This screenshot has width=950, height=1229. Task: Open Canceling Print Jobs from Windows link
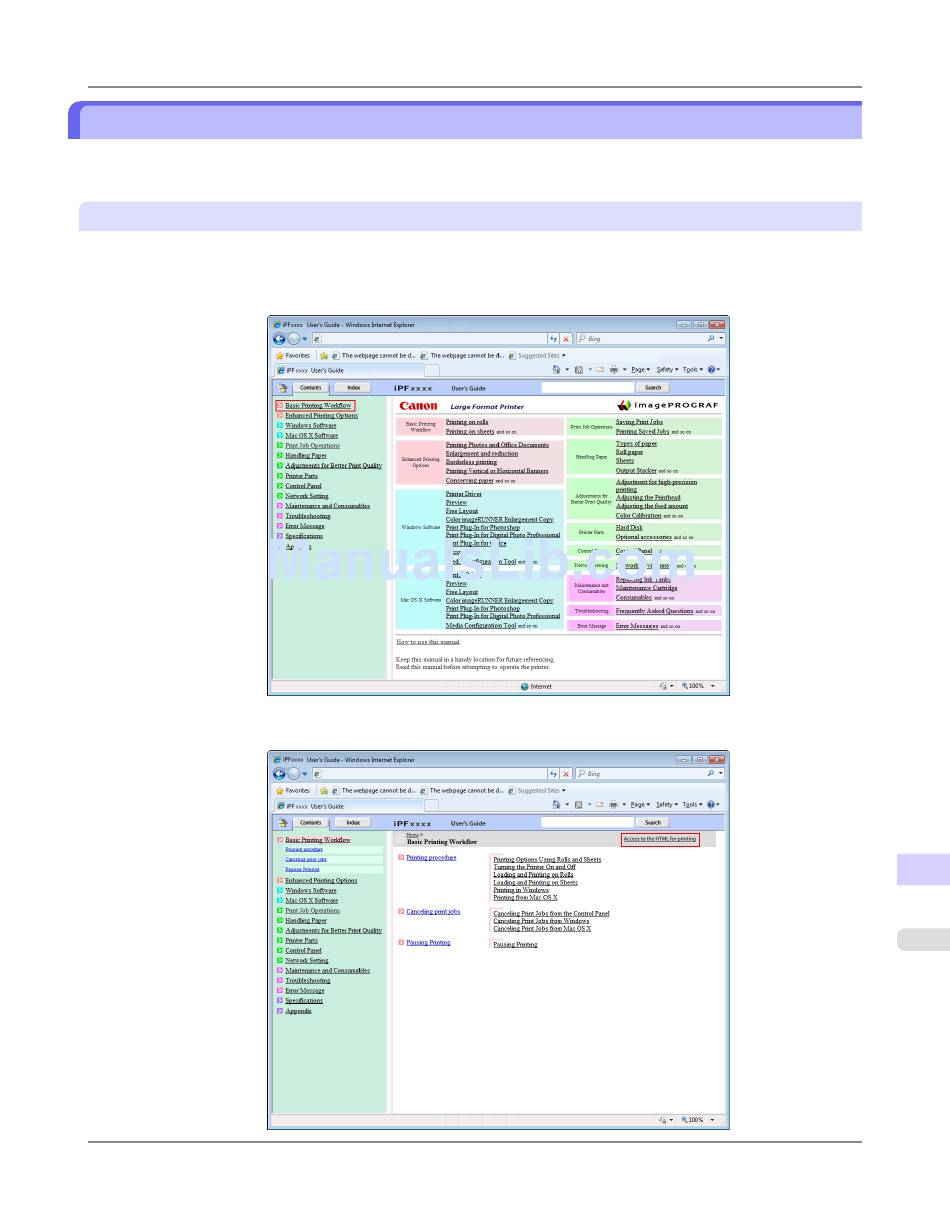(541, 921)
